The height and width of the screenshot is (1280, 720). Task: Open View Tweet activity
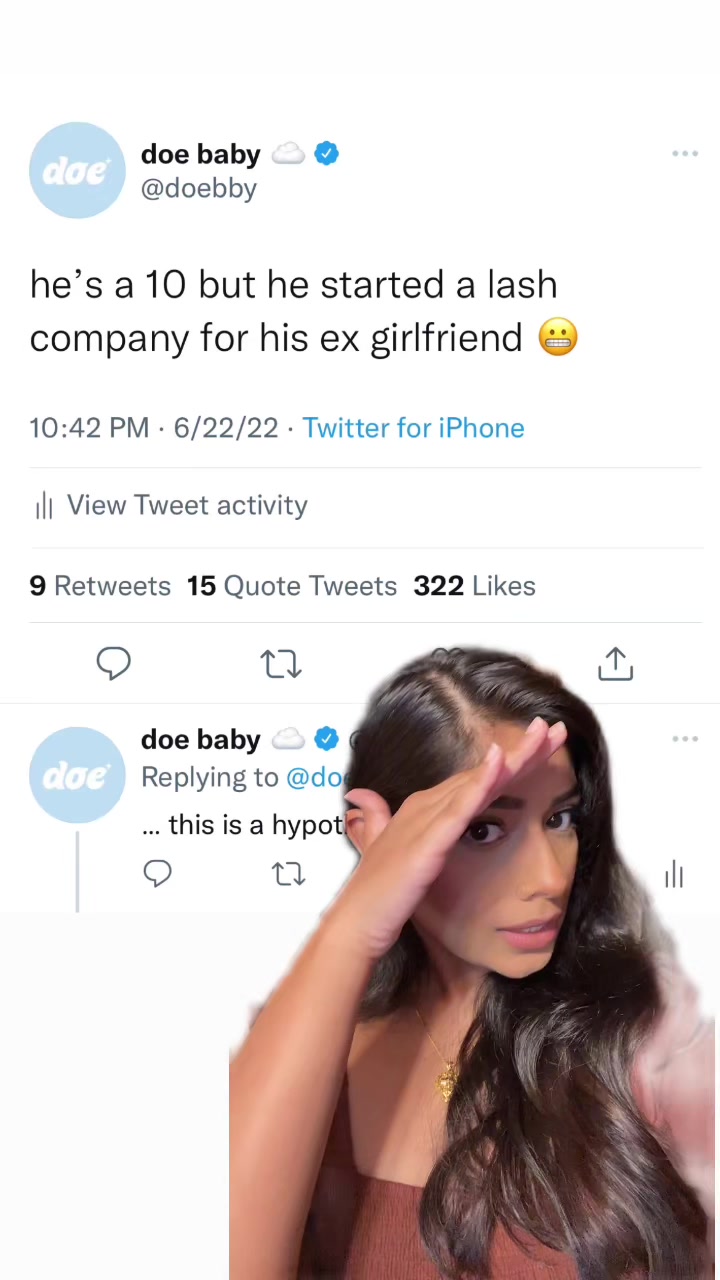click(x=187, y=506)
